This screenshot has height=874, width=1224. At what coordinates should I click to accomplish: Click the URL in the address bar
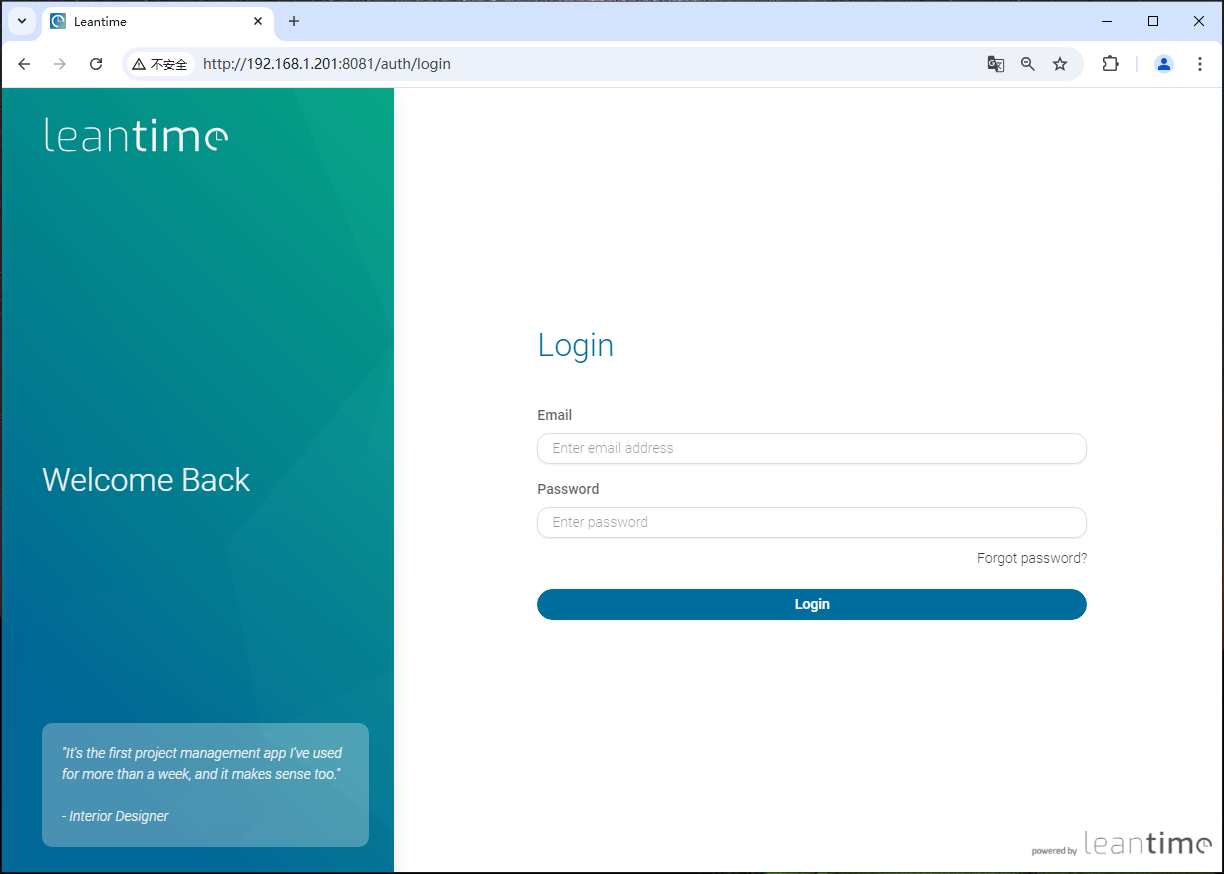point(326,64)
